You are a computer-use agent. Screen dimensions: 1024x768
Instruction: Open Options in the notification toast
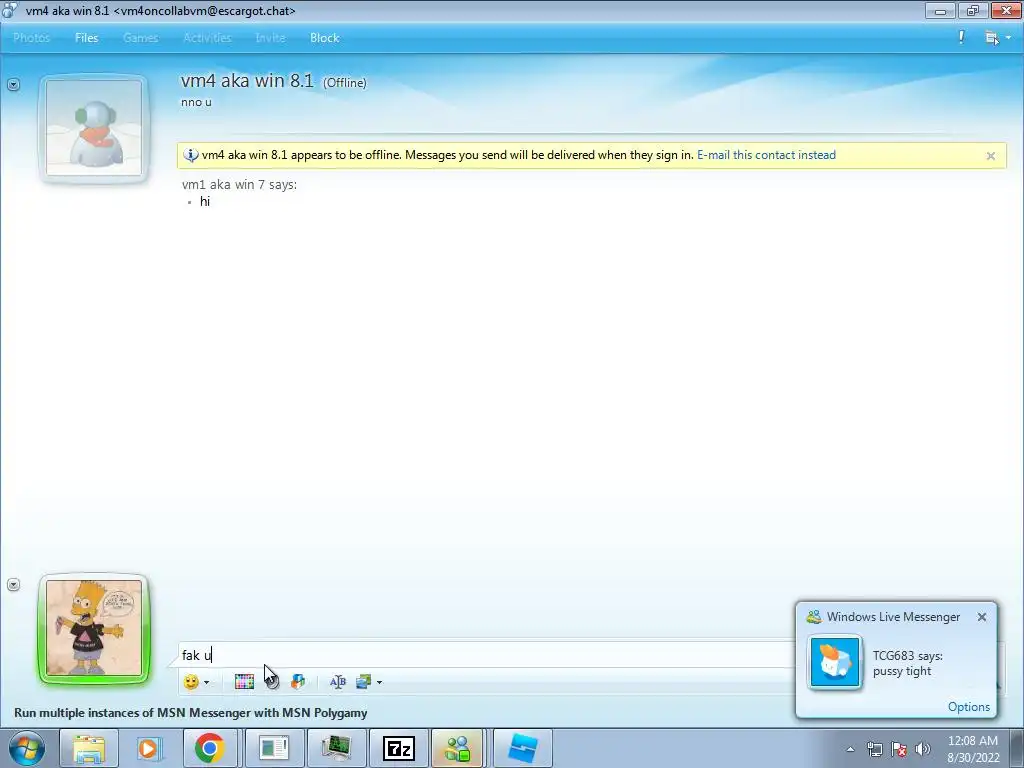968,707
